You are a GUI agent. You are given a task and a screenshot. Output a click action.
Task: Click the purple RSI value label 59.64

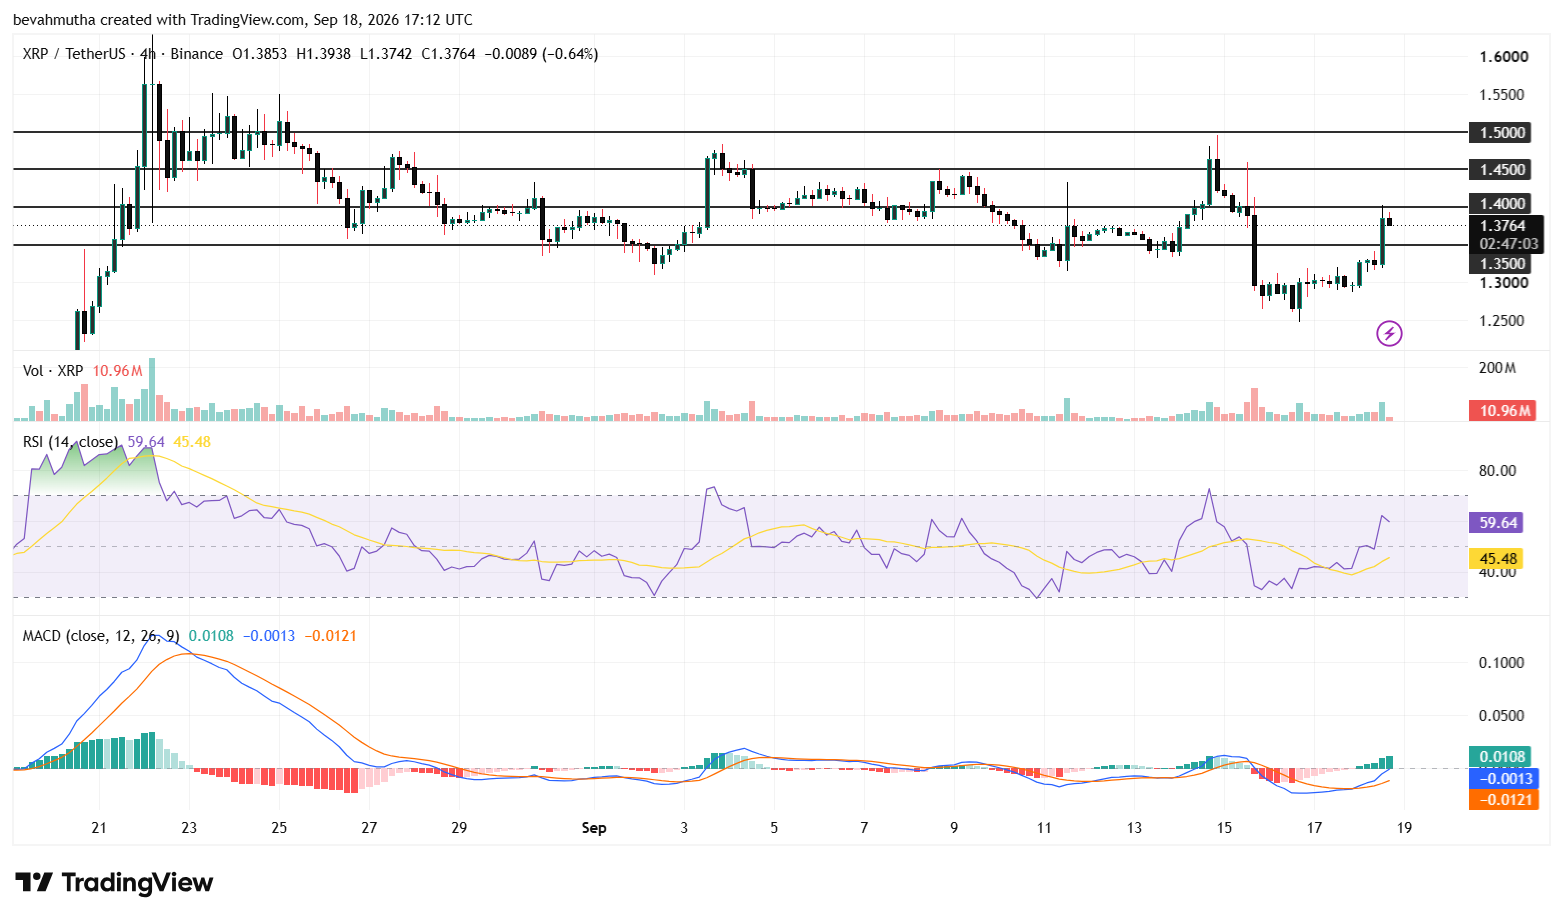[1498, 522]
